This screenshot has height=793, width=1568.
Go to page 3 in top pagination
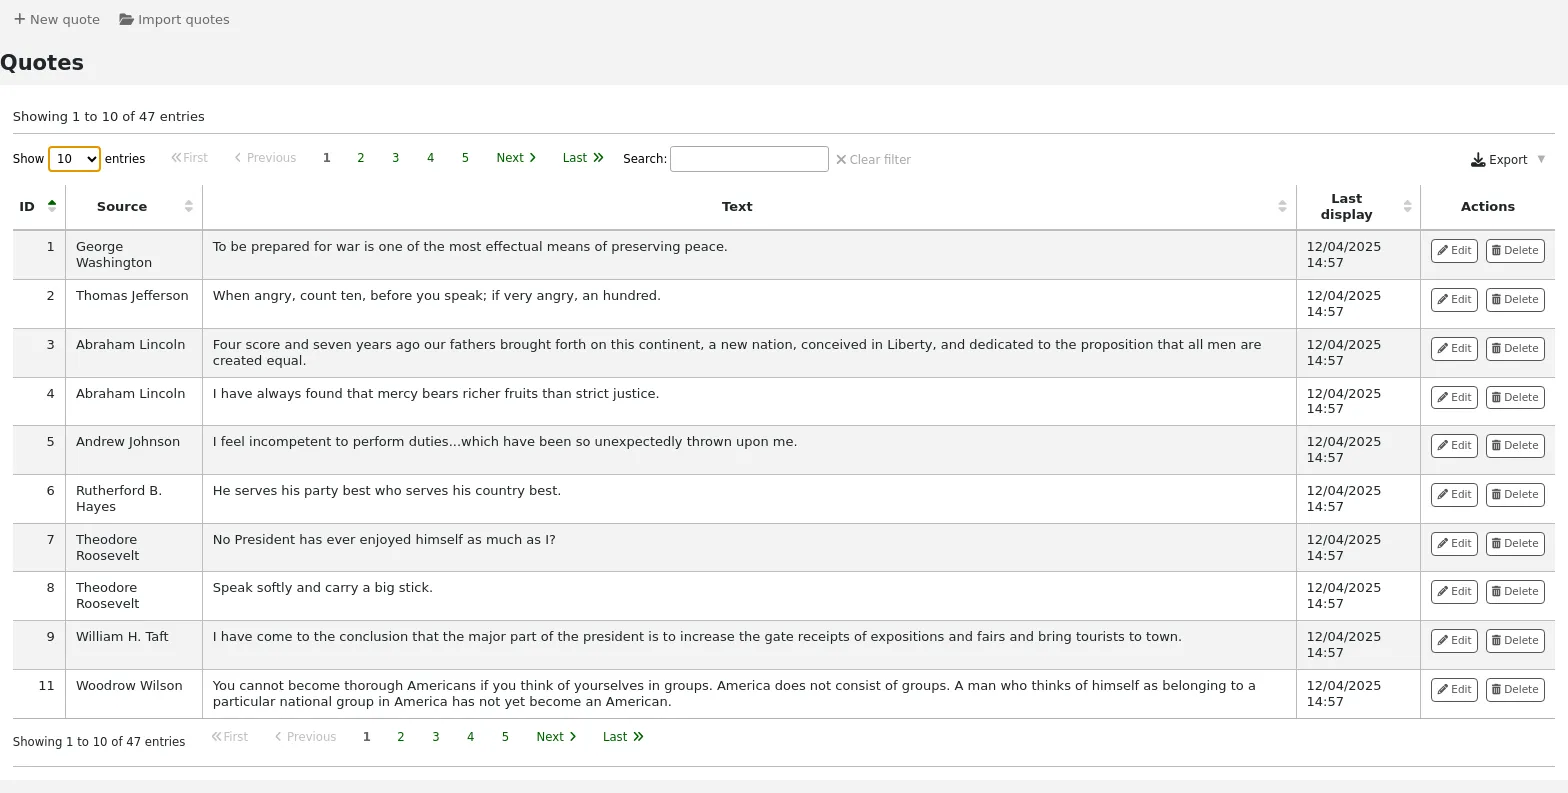click(396, 158)
